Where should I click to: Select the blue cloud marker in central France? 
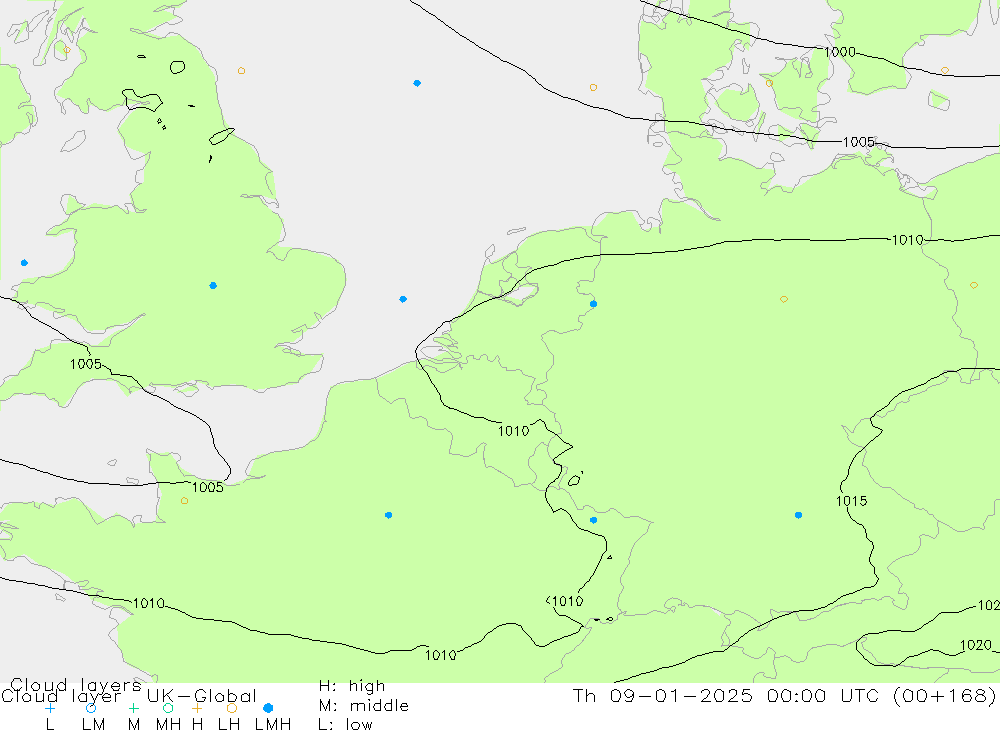[x=388, y=515]
